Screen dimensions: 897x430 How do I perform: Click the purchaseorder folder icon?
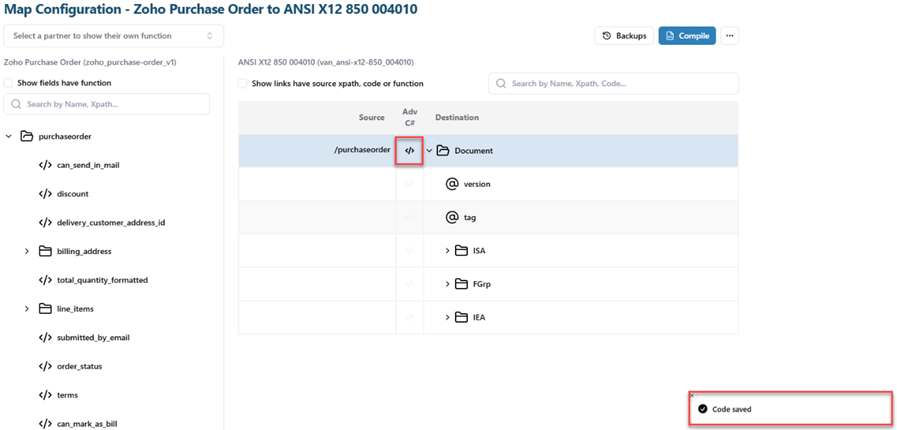[x=26, y=136]
